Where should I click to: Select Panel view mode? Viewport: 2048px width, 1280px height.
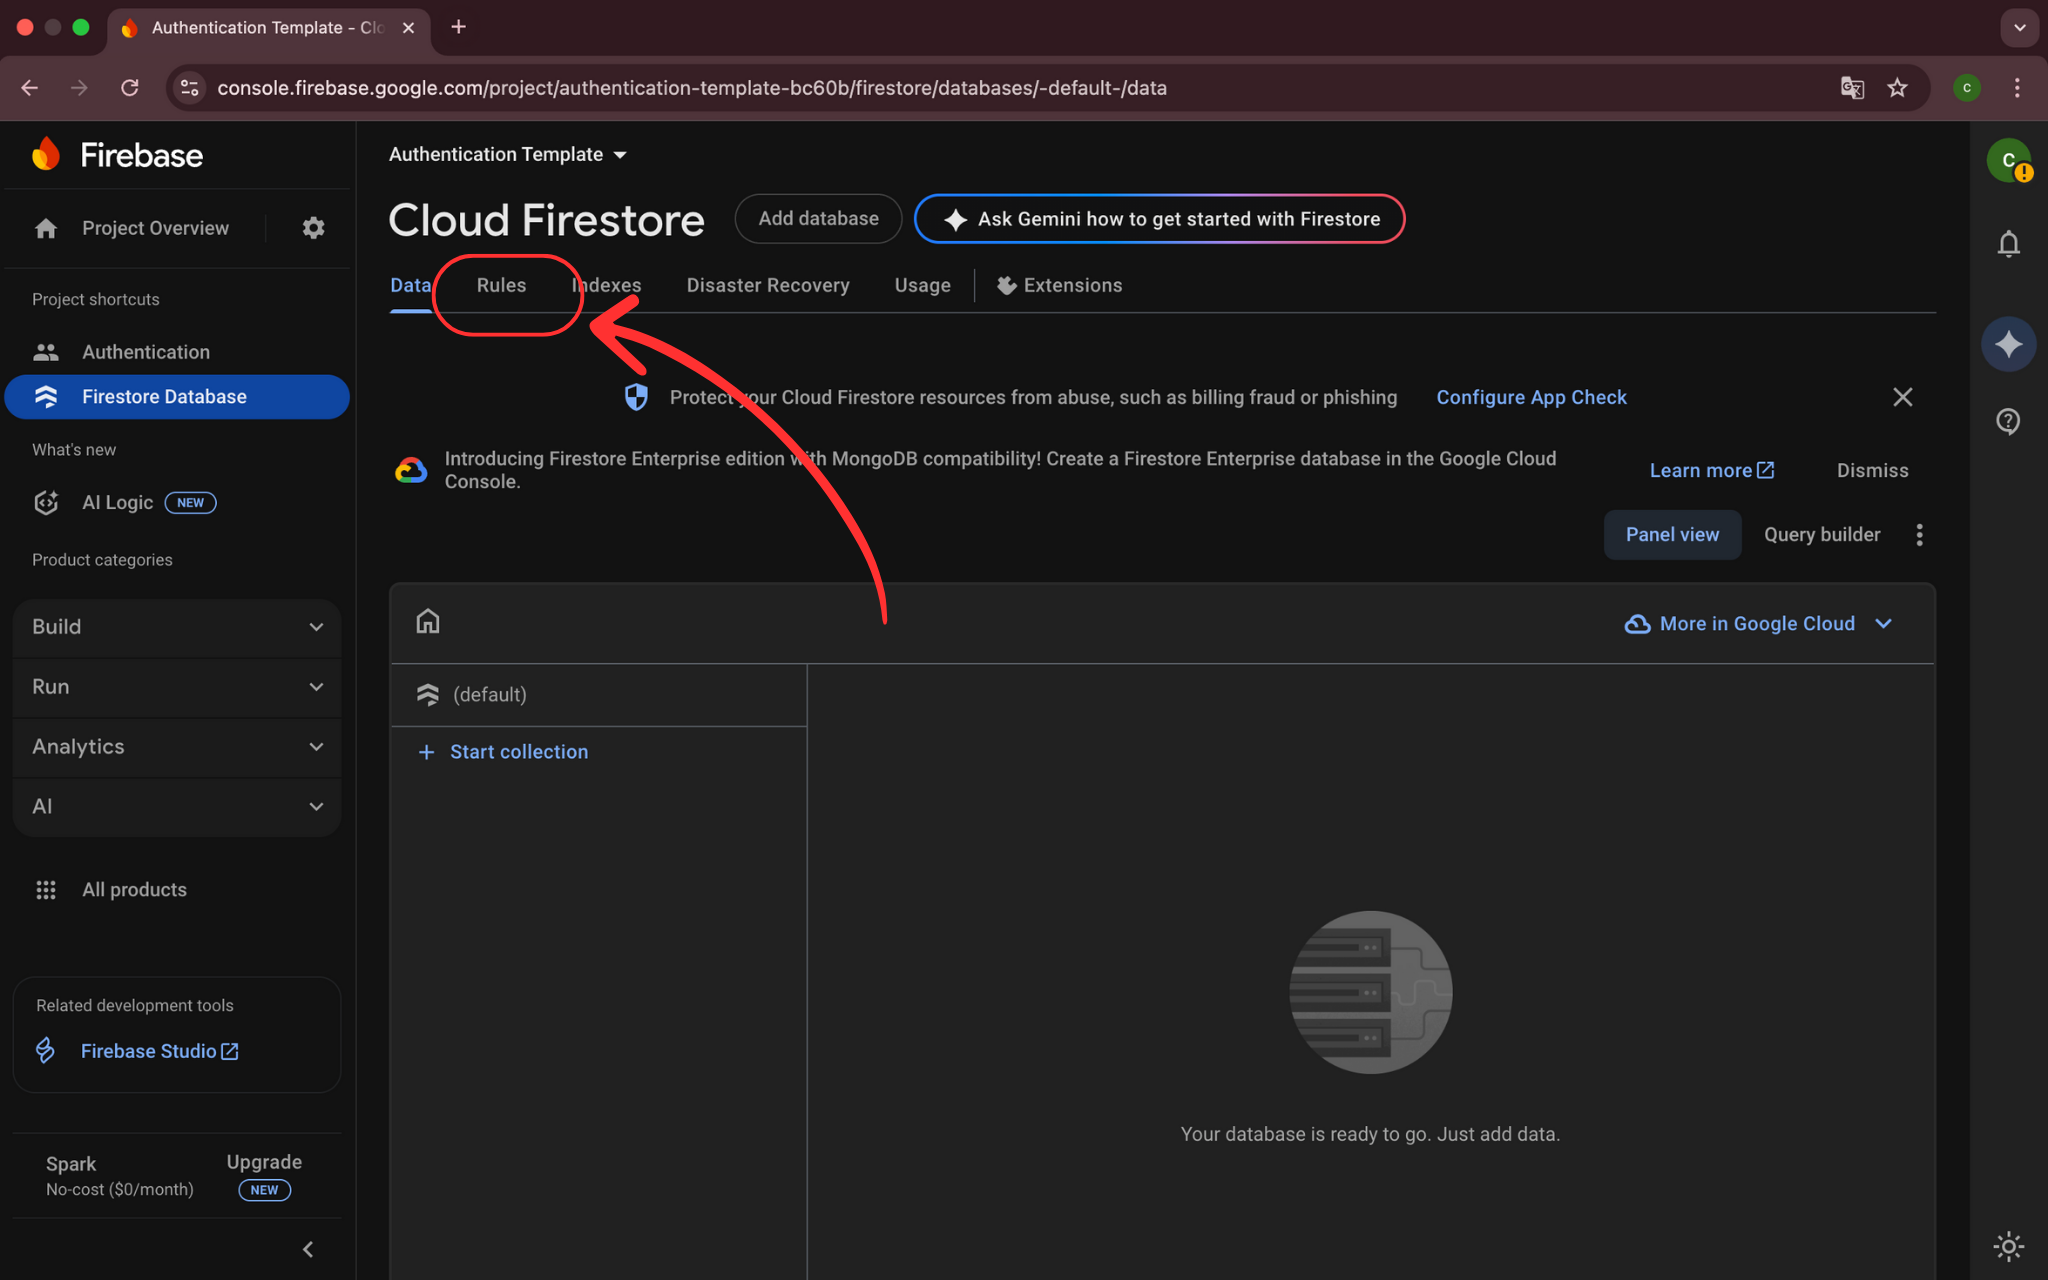1672,535
